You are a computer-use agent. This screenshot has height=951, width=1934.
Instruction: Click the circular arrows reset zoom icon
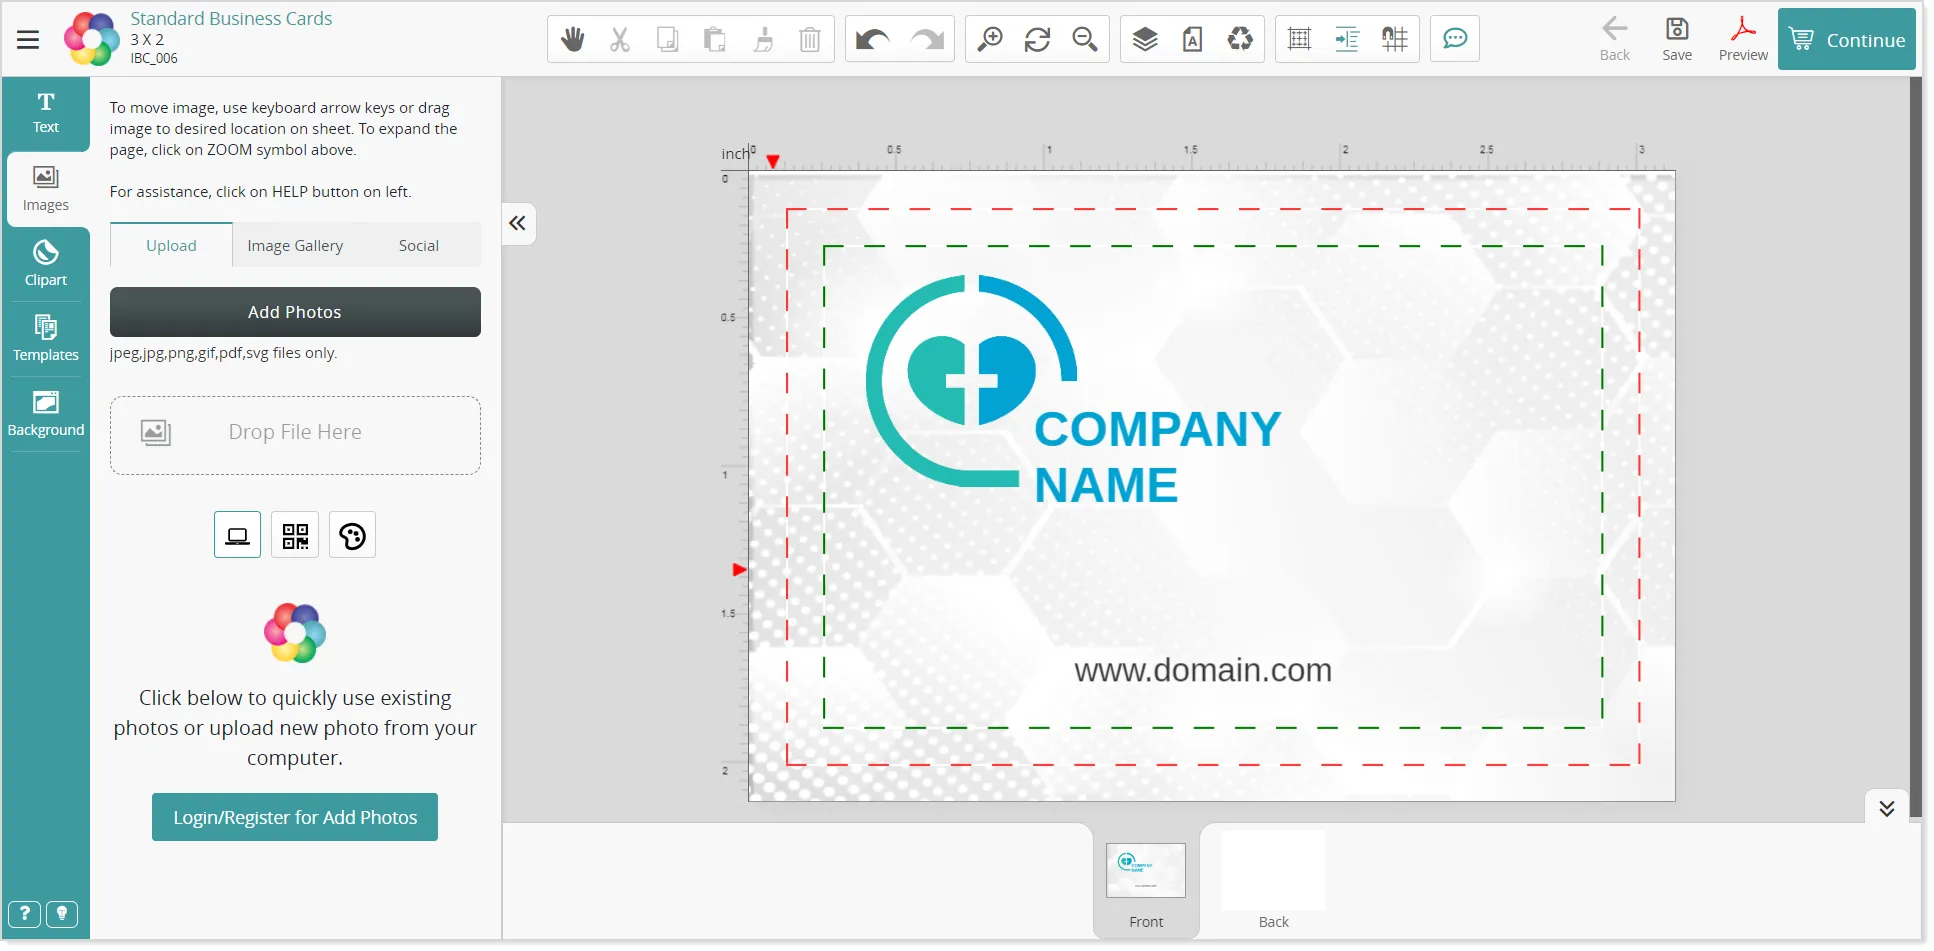point(1037,39)
